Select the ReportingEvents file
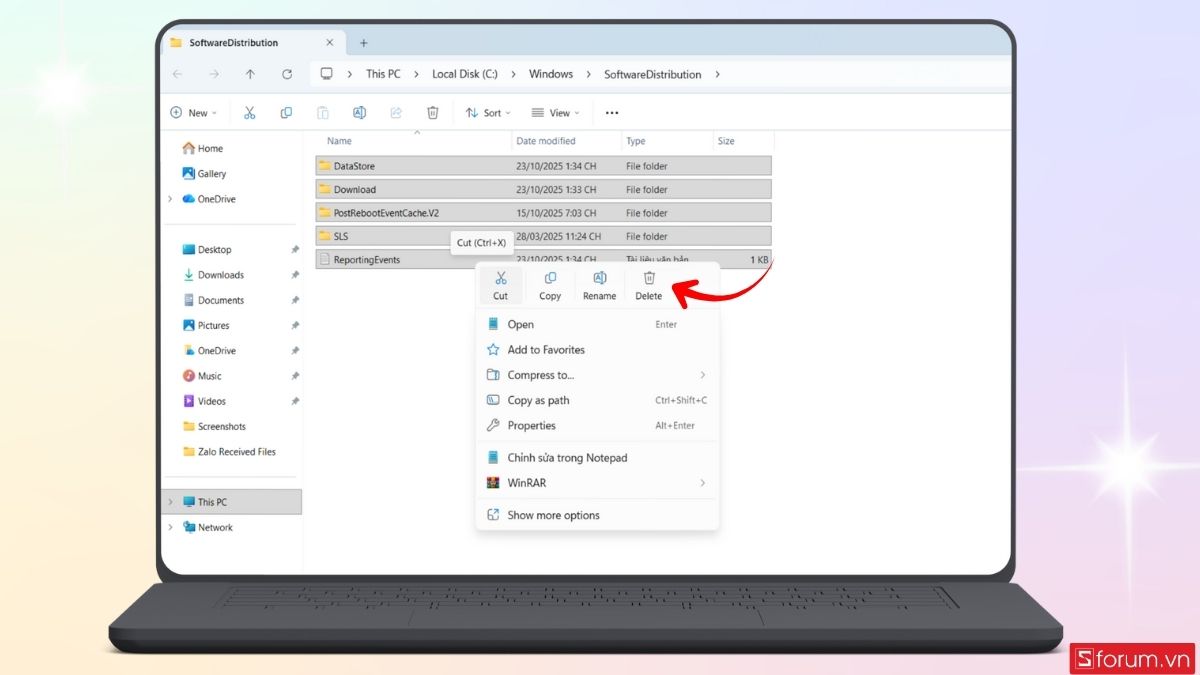1200x675 pixels. click(x=544, y=259)
